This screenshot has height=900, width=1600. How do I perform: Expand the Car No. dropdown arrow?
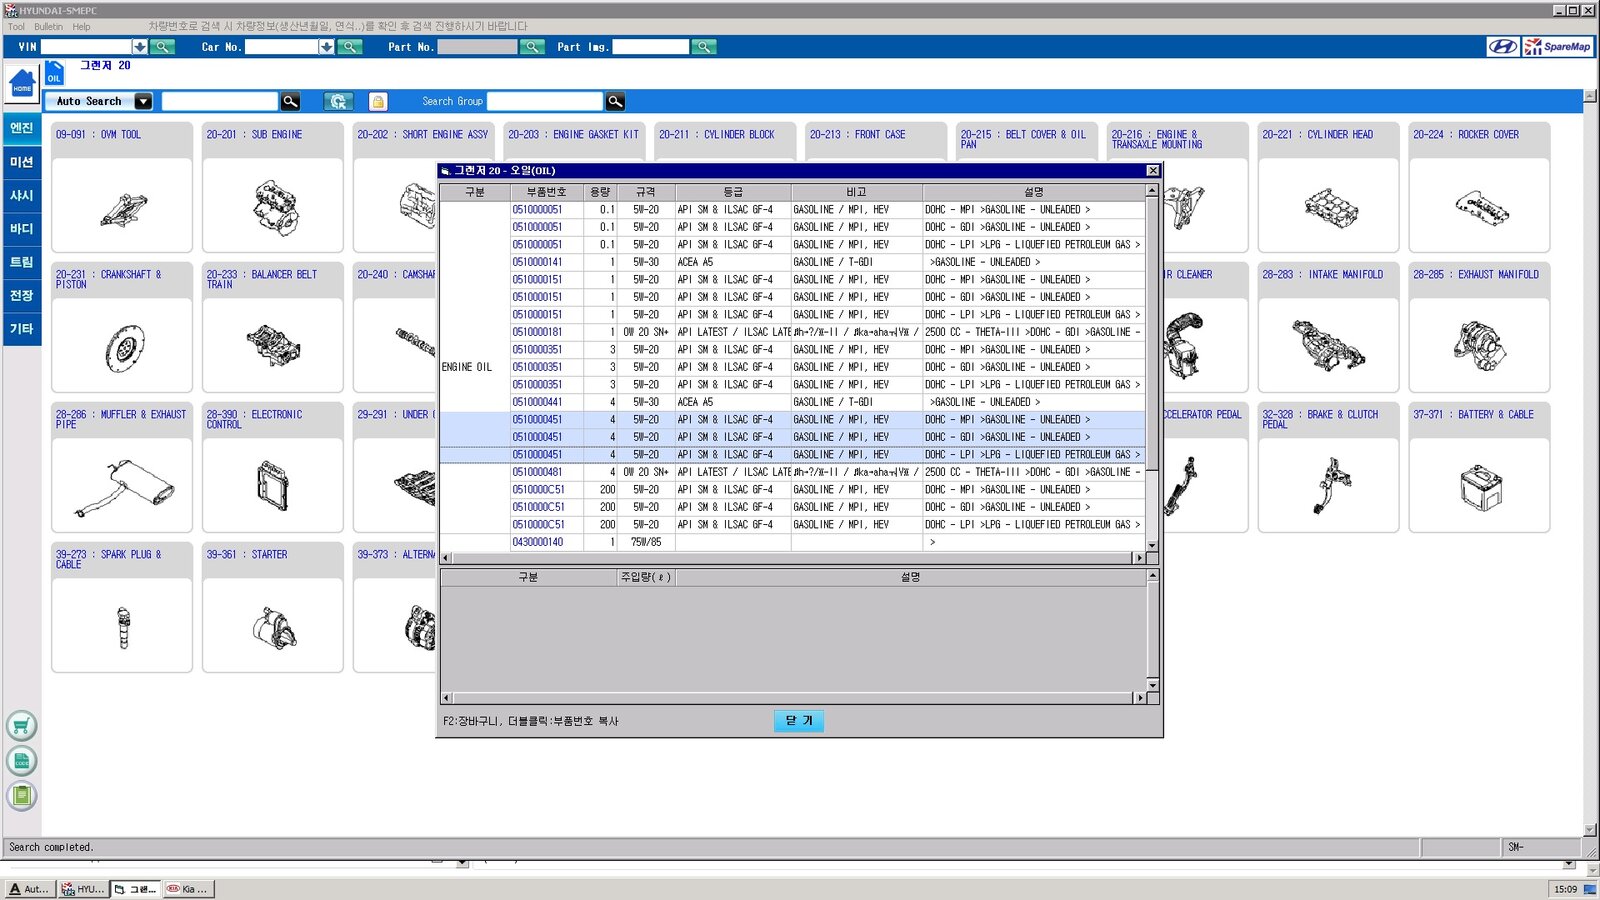[326, 47]
